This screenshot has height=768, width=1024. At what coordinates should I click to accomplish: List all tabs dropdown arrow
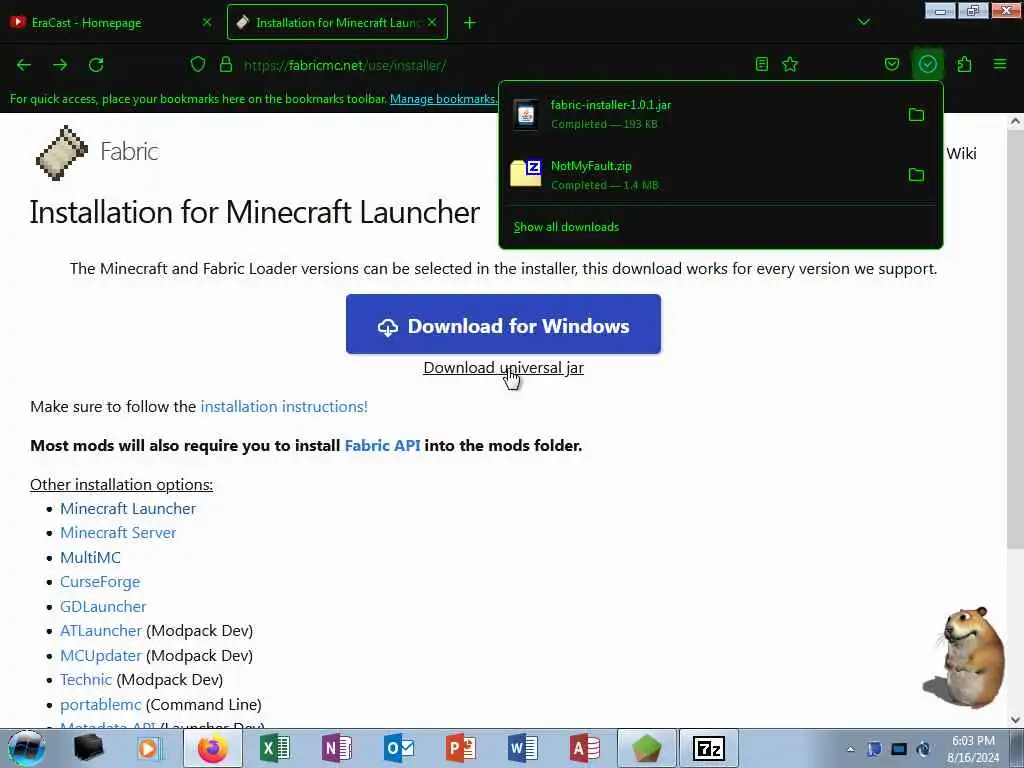pyautogui.click(x=863, y=22)
